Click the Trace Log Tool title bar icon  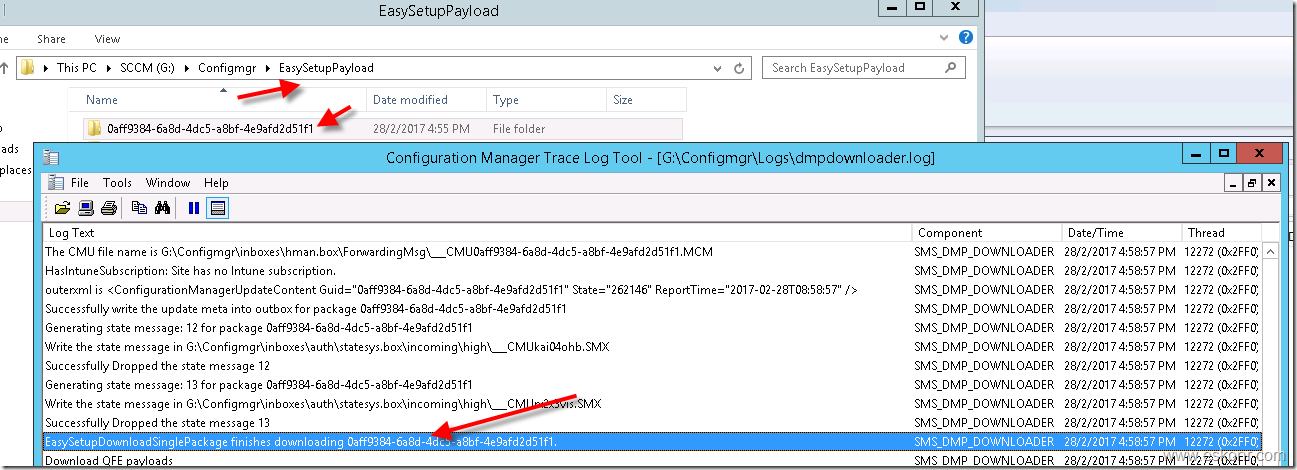[x=51, y=158]
